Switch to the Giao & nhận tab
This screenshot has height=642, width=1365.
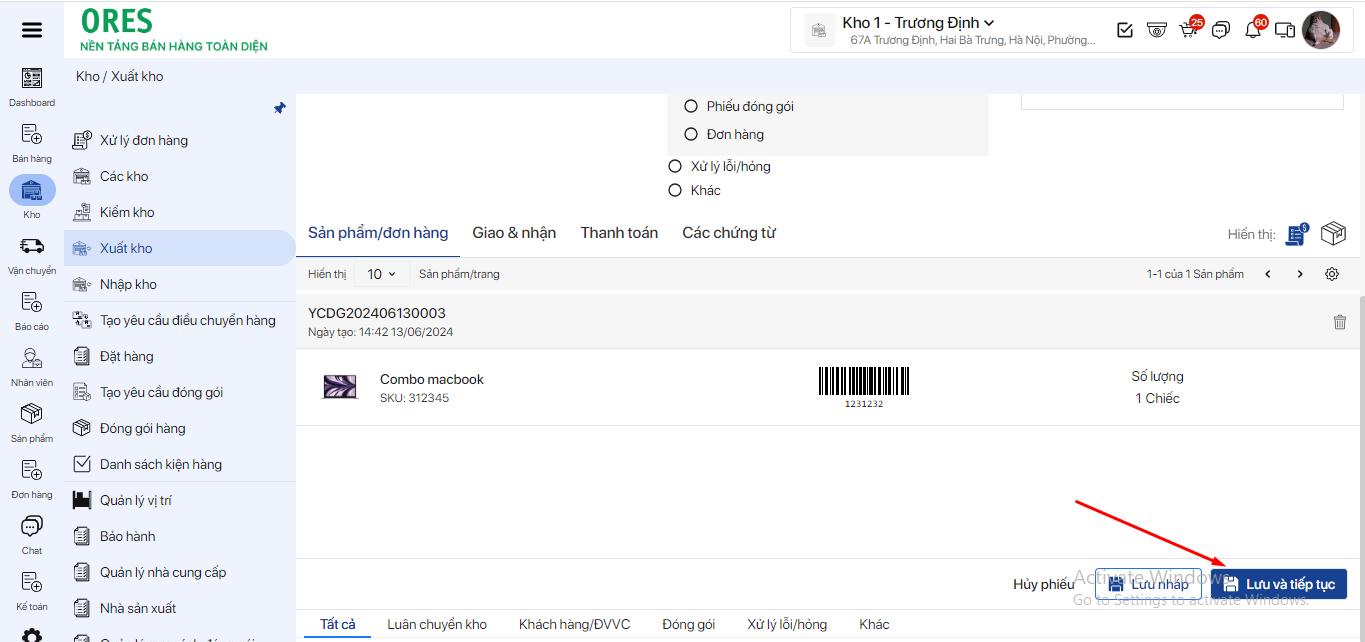point(514,233)
